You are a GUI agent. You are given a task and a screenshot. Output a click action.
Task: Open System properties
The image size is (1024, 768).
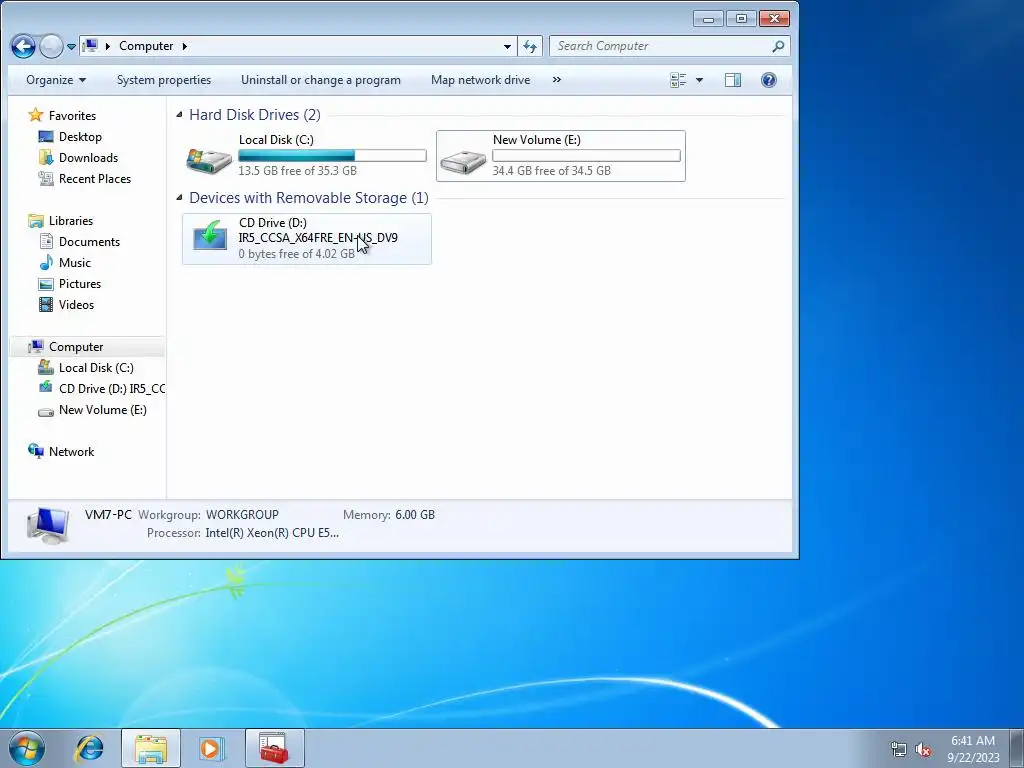164,80
